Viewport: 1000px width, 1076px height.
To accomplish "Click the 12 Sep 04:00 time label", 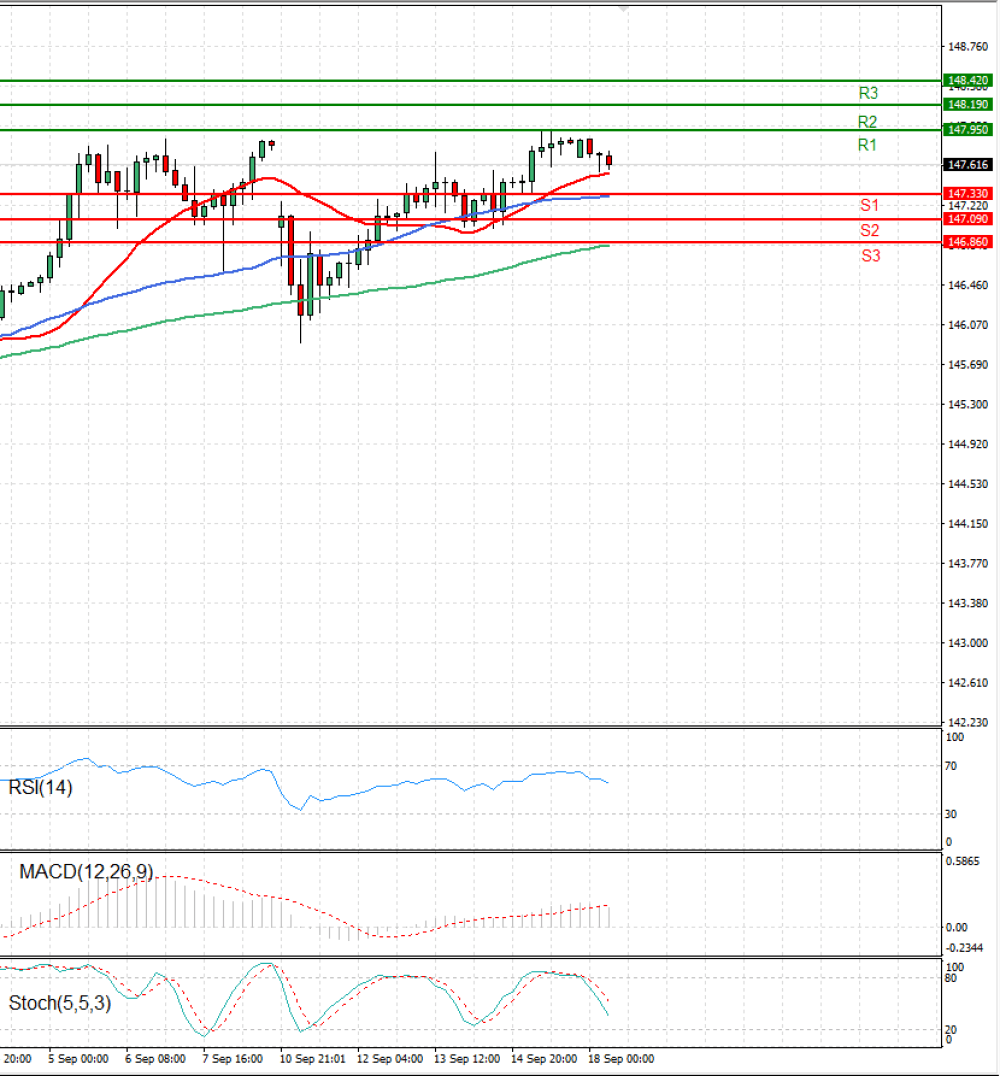I will click(390, 1059).
